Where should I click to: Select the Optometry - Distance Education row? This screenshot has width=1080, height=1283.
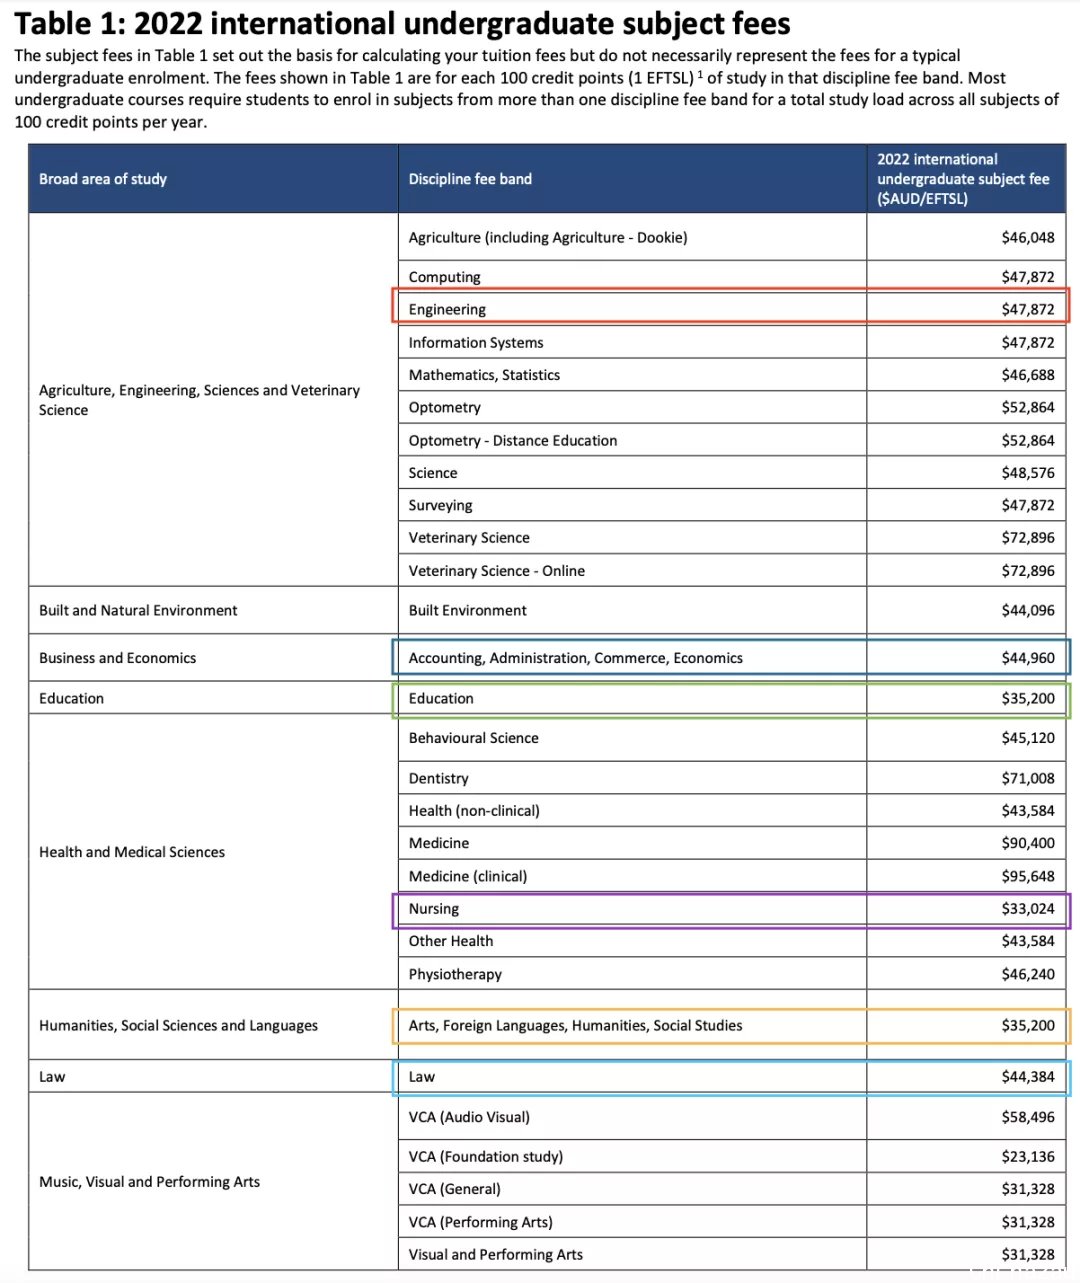coord(731,440)
